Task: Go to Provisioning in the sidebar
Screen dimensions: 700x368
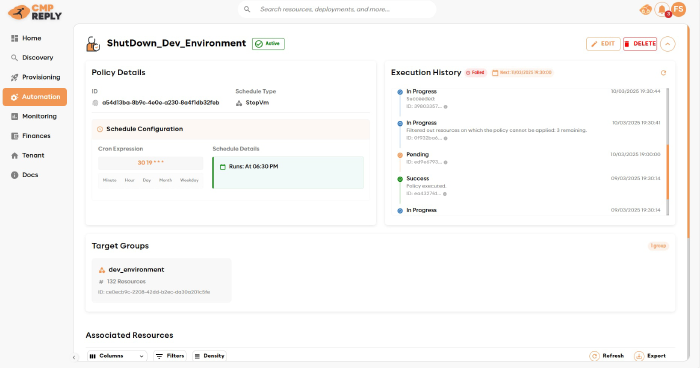Action: [35, 77]
